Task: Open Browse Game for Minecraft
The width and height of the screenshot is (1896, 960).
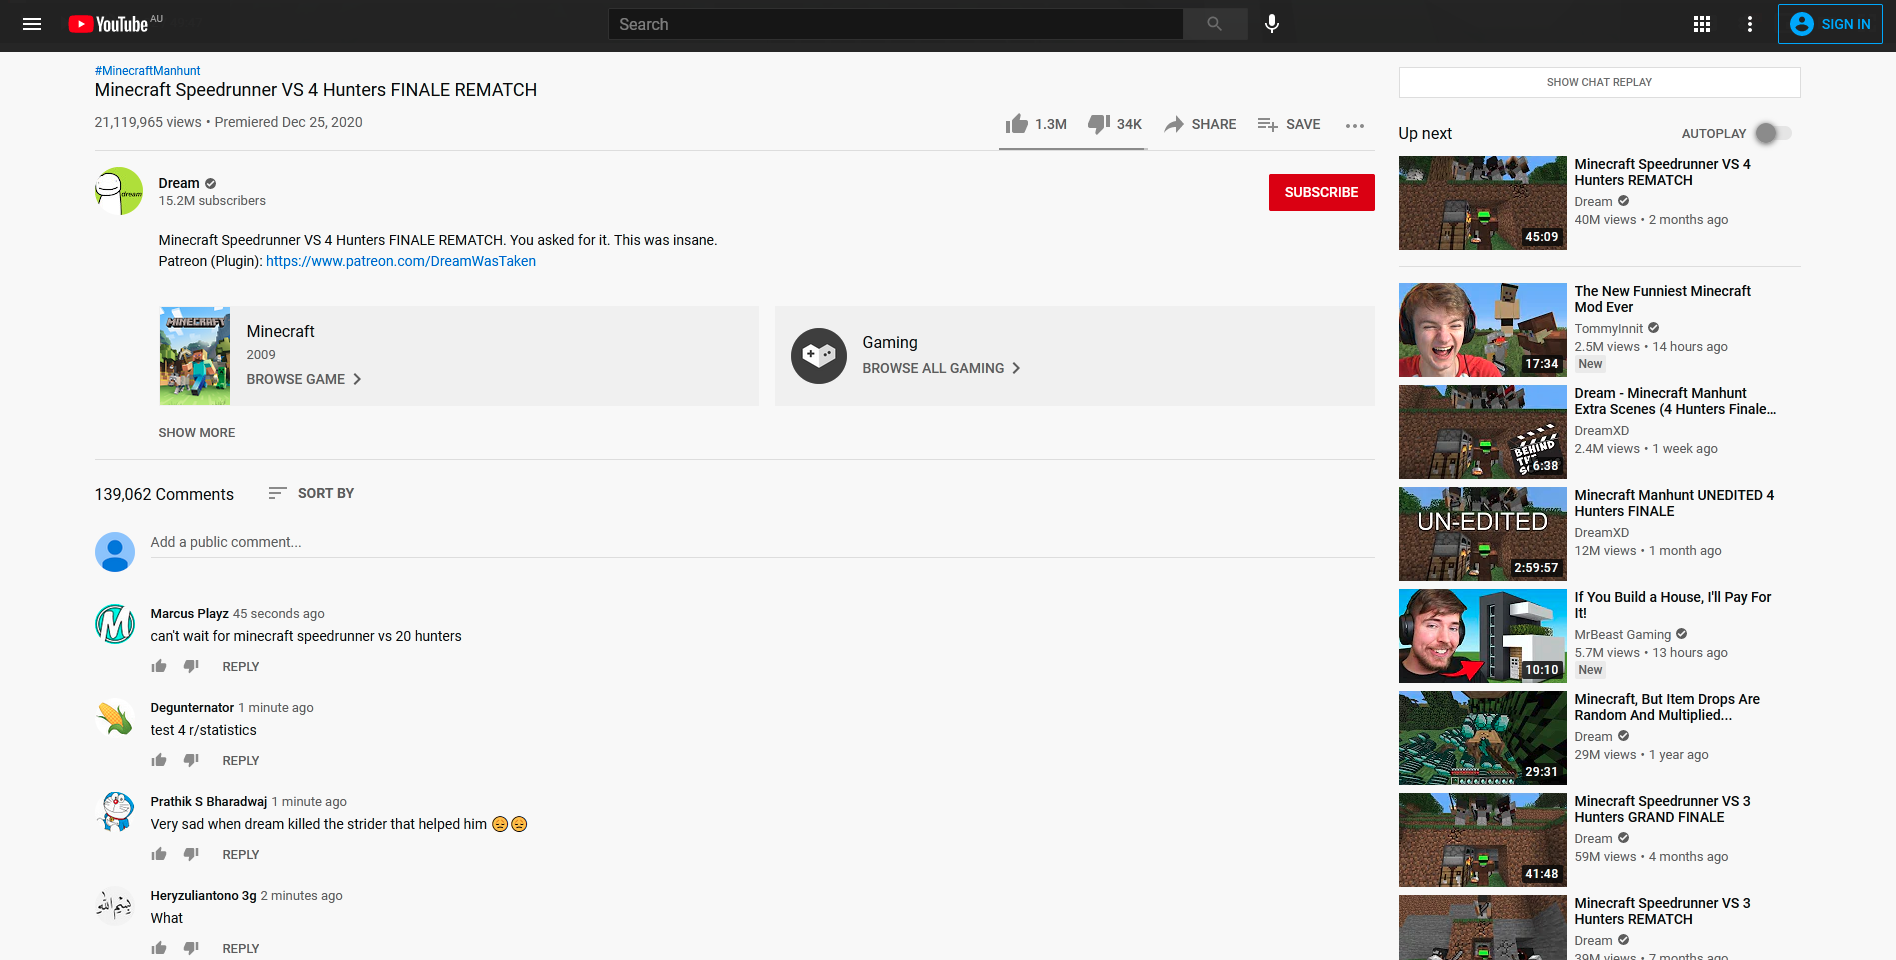Action: pyautogui.click(x=304, y=379)
